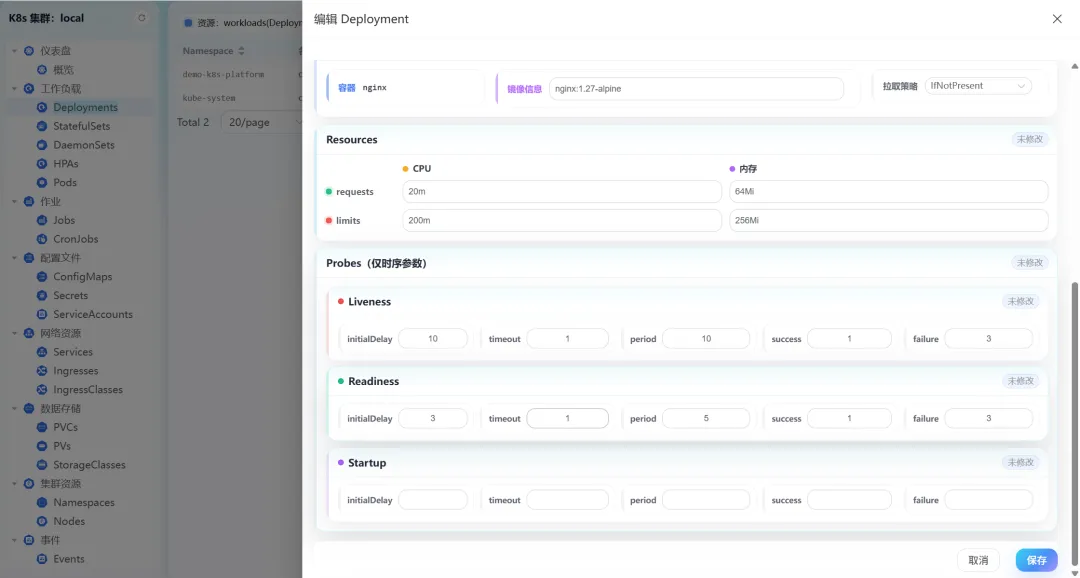The height and width of the screenshot is (578, 1080).
Task: Click the Events sidebar icon
Action: pyautogui.click(x=42, y=559)
